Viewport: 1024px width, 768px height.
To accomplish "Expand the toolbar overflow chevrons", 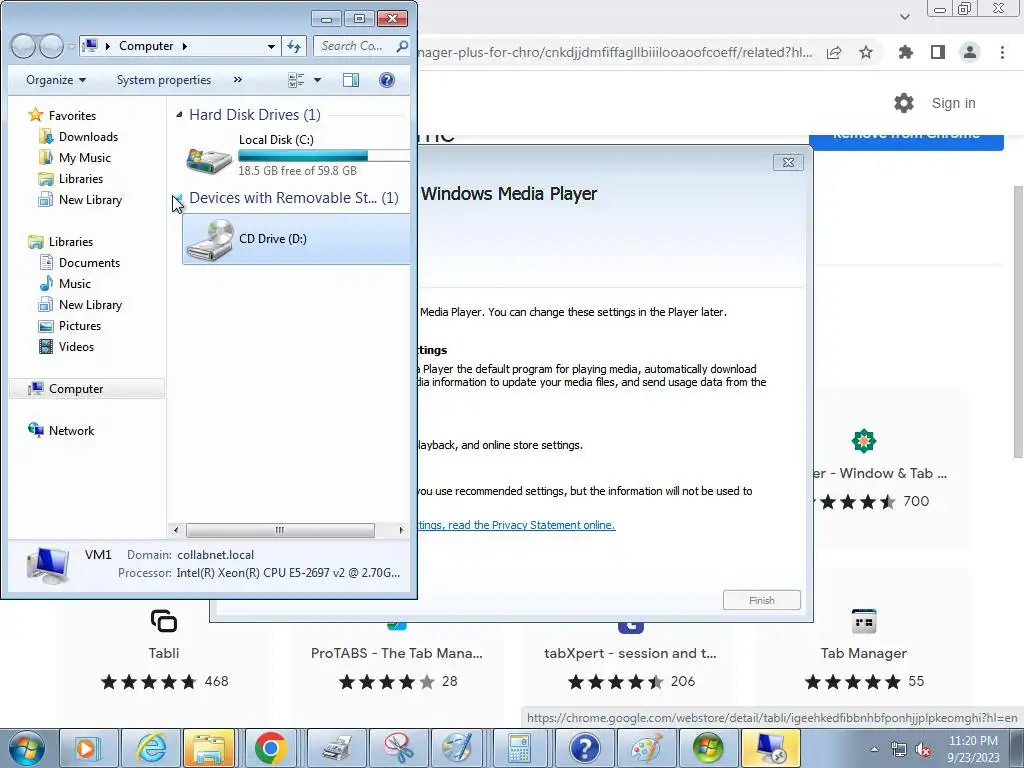I will (x=238, y=80).
